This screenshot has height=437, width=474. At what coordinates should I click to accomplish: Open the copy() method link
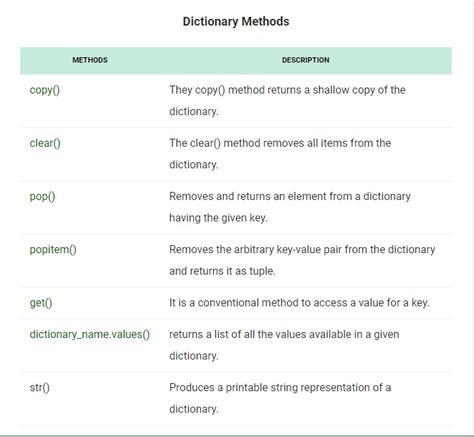click(45, 90)
